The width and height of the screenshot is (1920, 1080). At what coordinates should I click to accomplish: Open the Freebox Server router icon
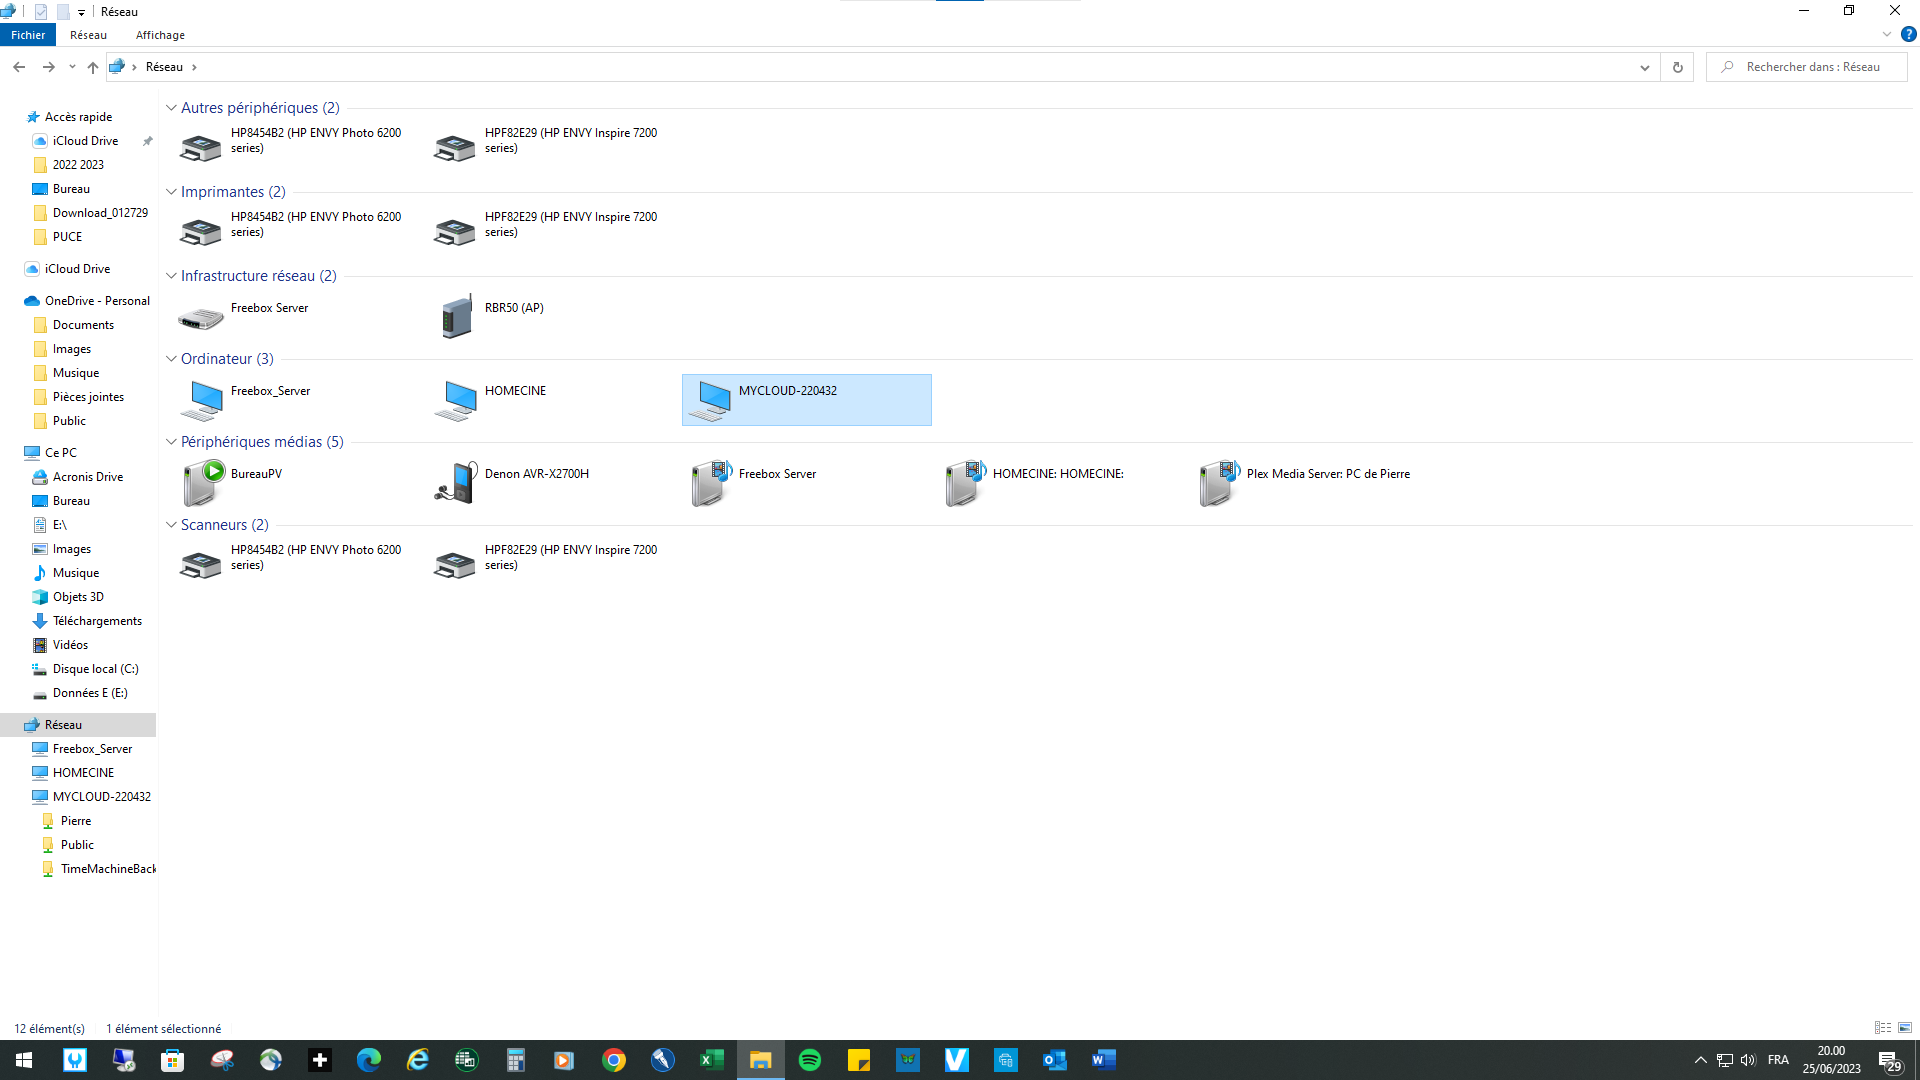tap(201, 318)
